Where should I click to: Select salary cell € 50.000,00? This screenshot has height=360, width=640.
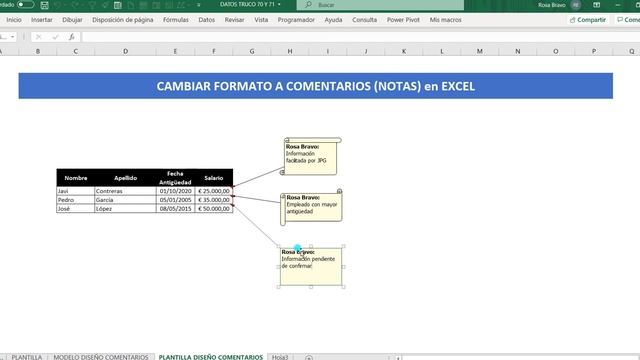[x=214, y=209]
